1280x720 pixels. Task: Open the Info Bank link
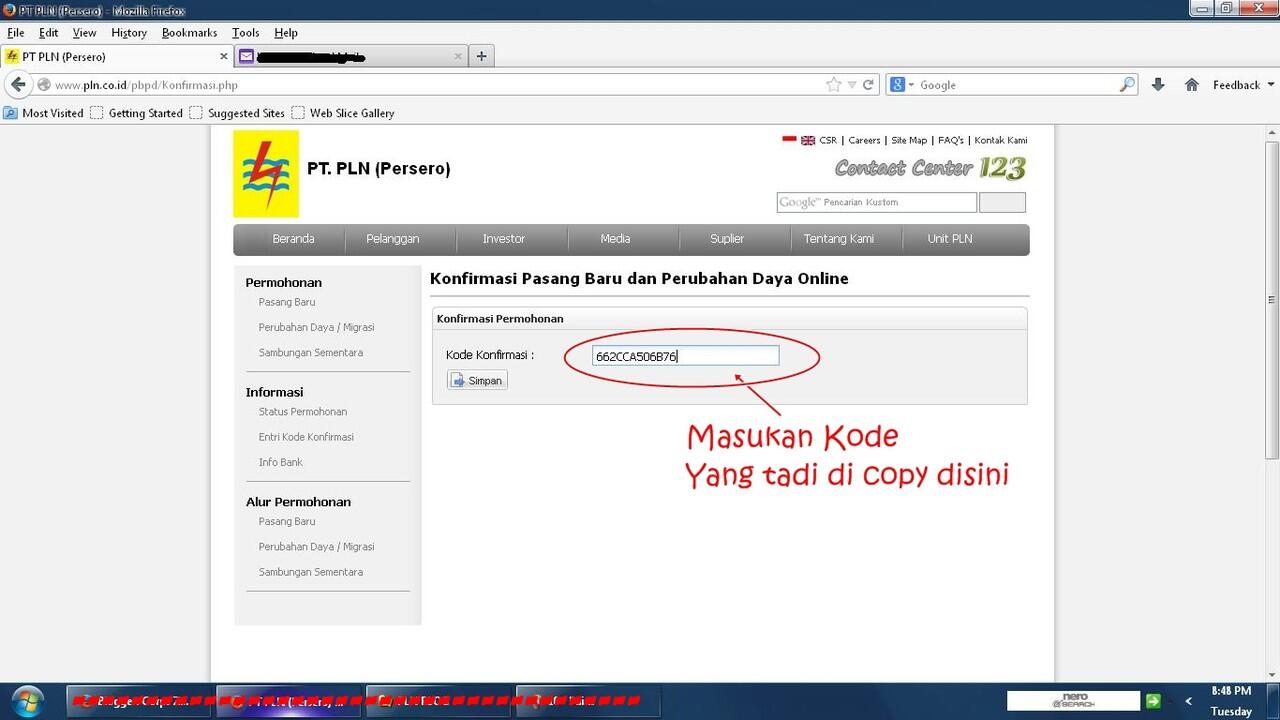(x=281, y=462)
